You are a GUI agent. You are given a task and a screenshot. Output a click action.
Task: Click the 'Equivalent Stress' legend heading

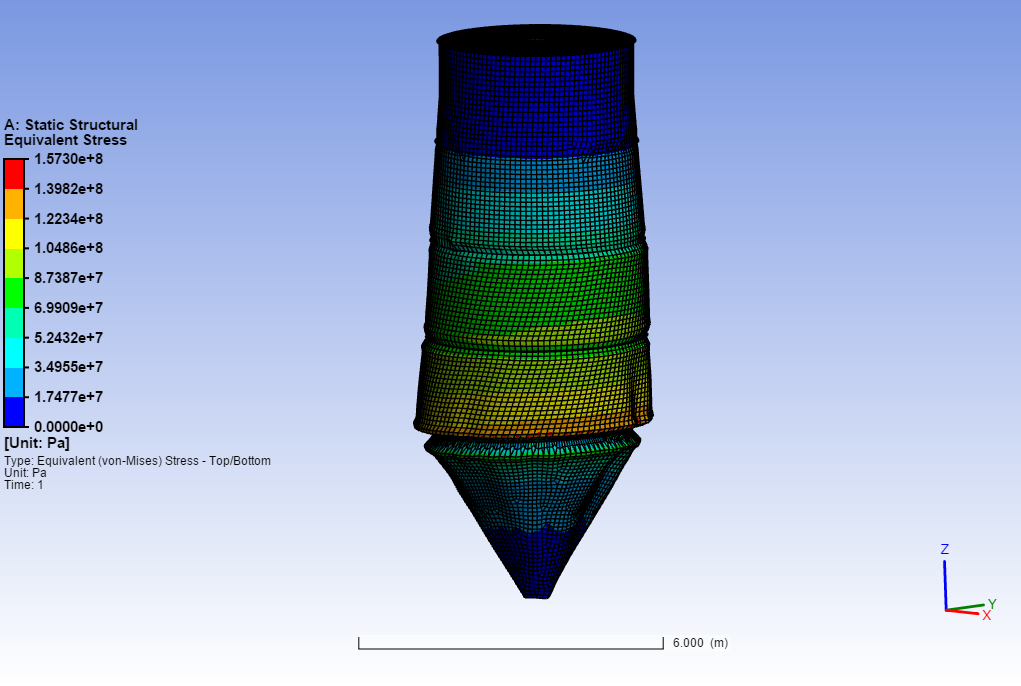click(65, 140)
